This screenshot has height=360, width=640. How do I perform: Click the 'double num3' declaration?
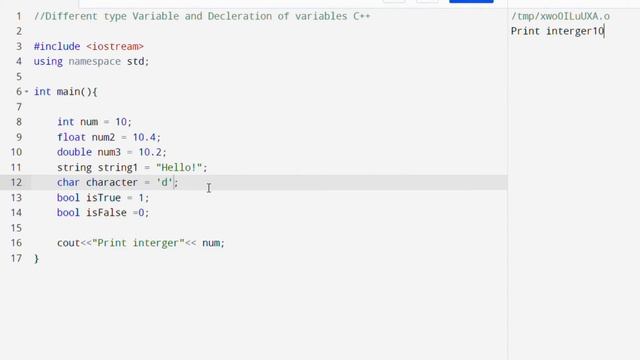point(89,152)
